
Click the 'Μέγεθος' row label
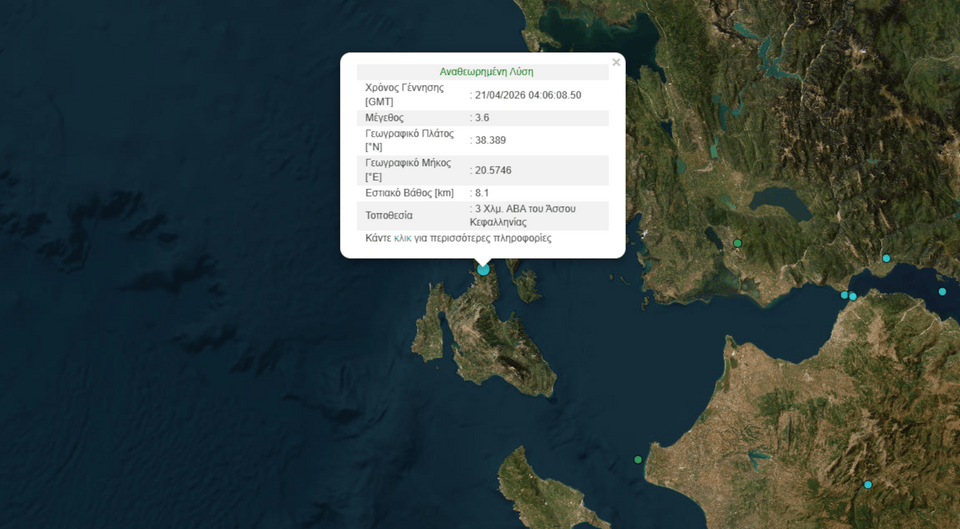pos(385,118)
